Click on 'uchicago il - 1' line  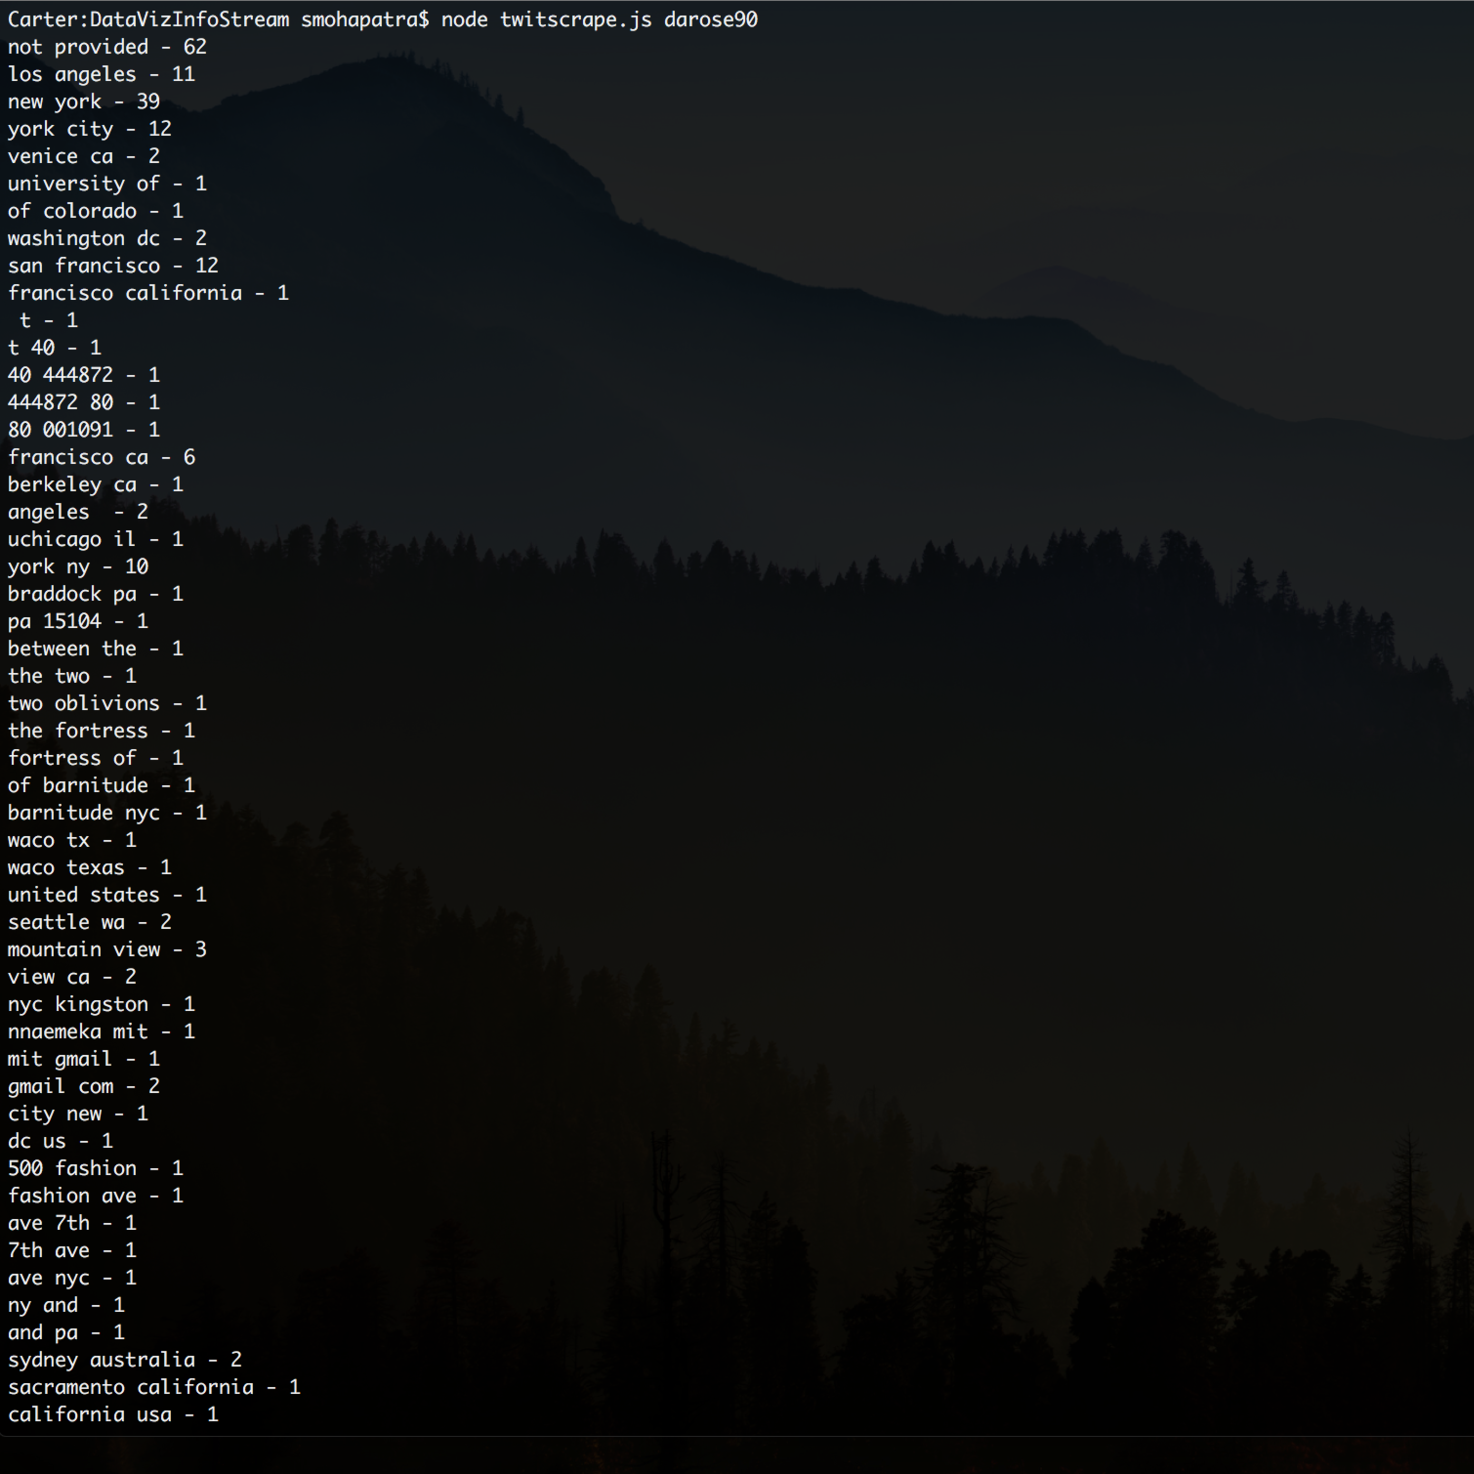(x=96, y=539)
